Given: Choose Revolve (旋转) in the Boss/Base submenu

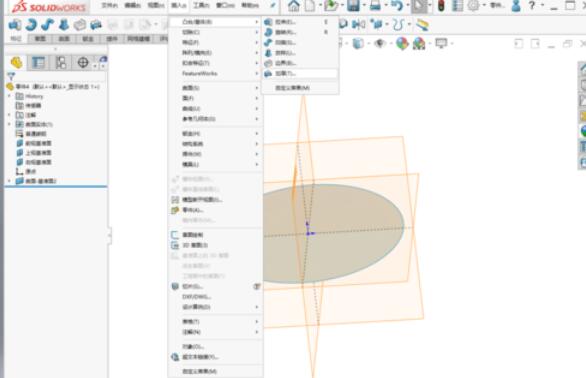Looking at the screenshot, I should [x=301, y=32].
